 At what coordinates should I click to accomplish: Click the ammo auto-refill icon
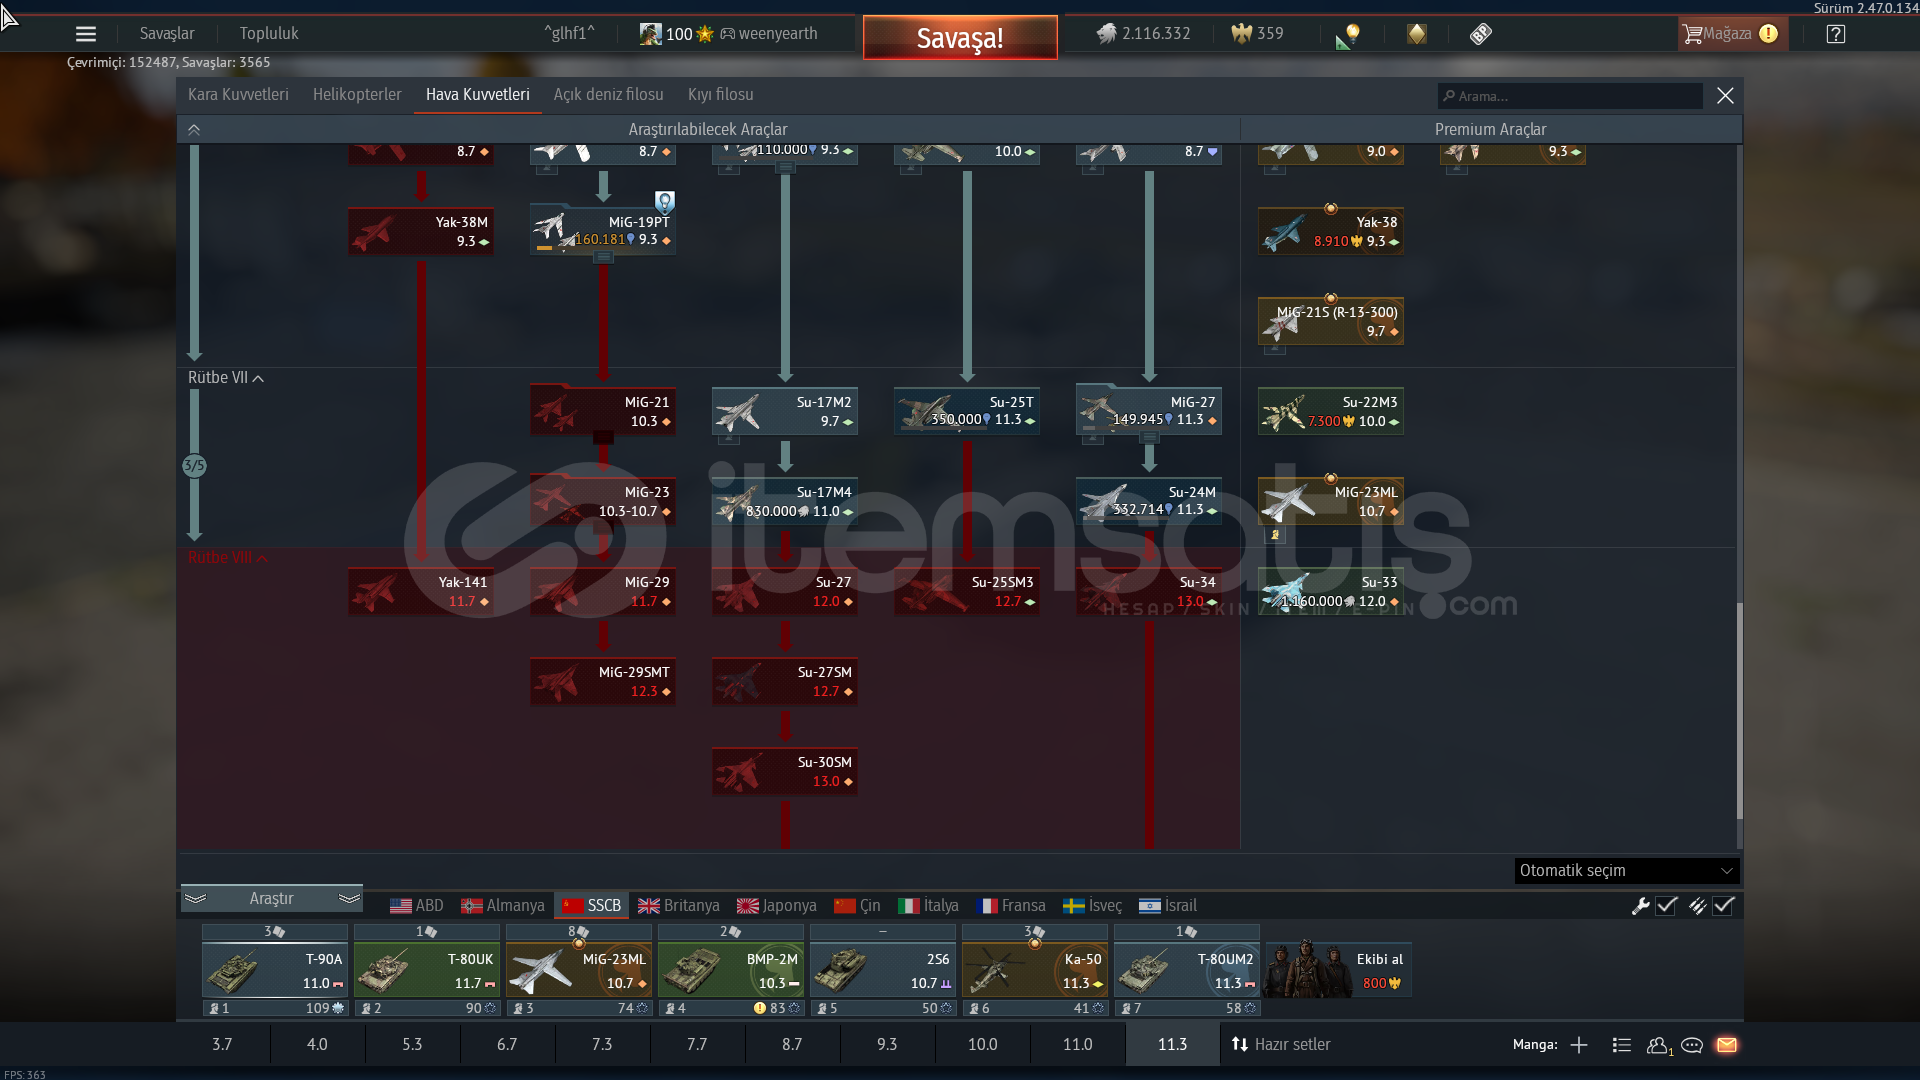(1697, 906)
